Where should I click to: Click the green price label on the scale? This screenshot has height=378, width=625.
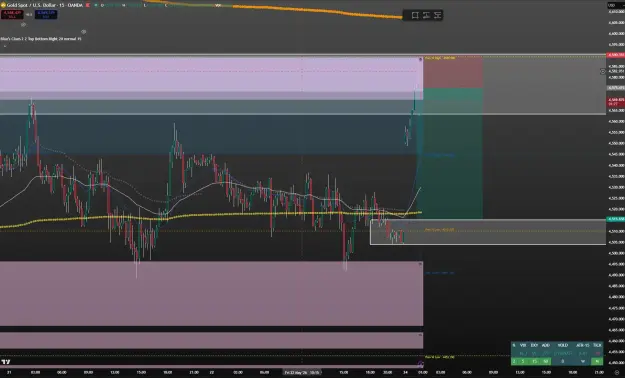[615, 219]
